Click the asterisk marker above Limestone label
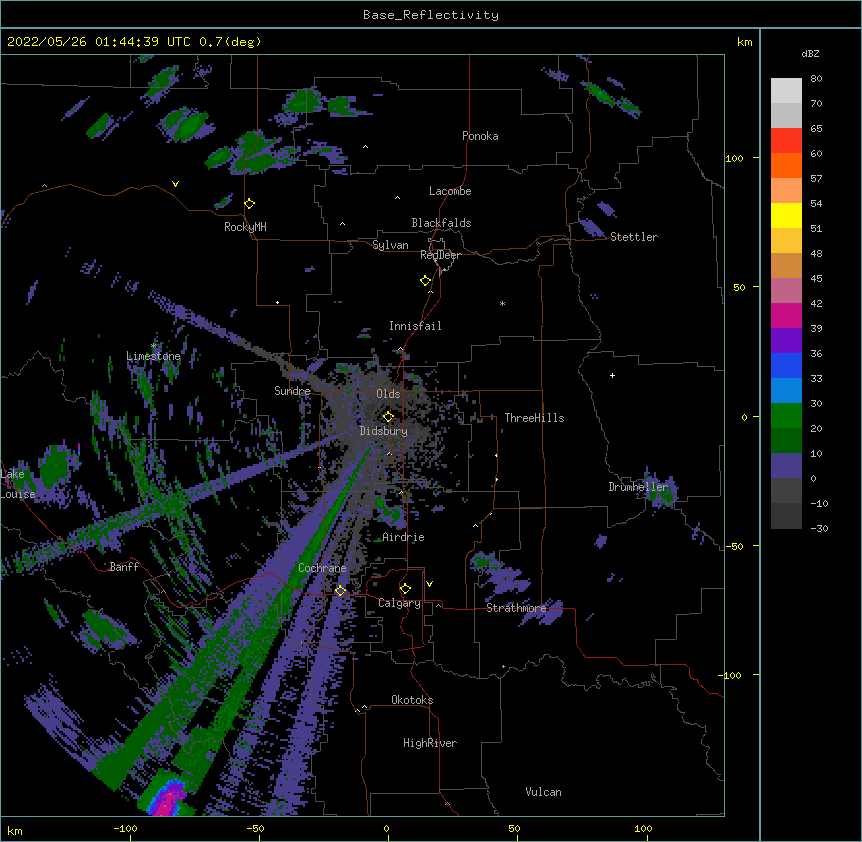862x842 pixels. [x=154, y=346]
